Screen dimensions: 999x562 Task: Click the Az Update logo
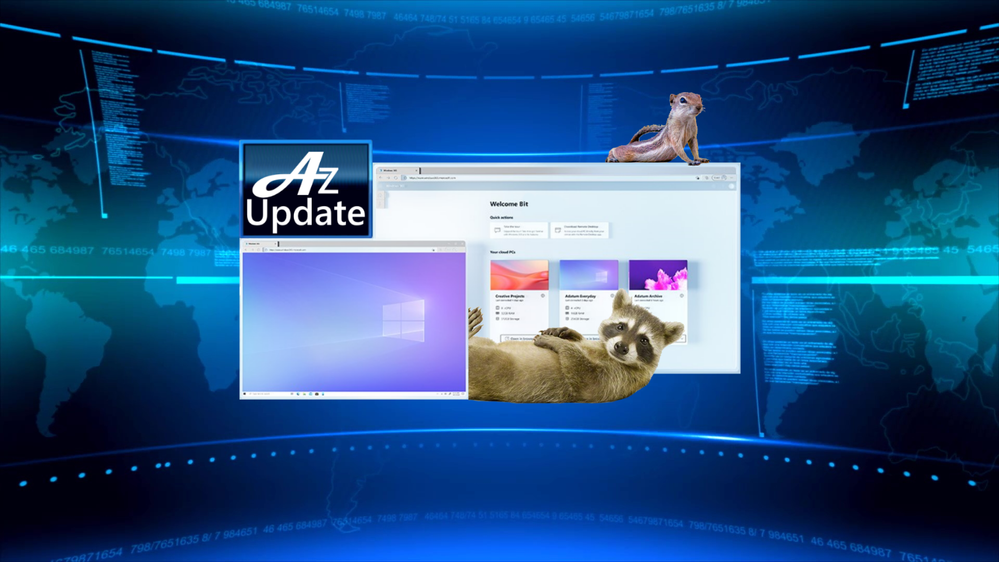pyautogui.click(x=306, y=190)
